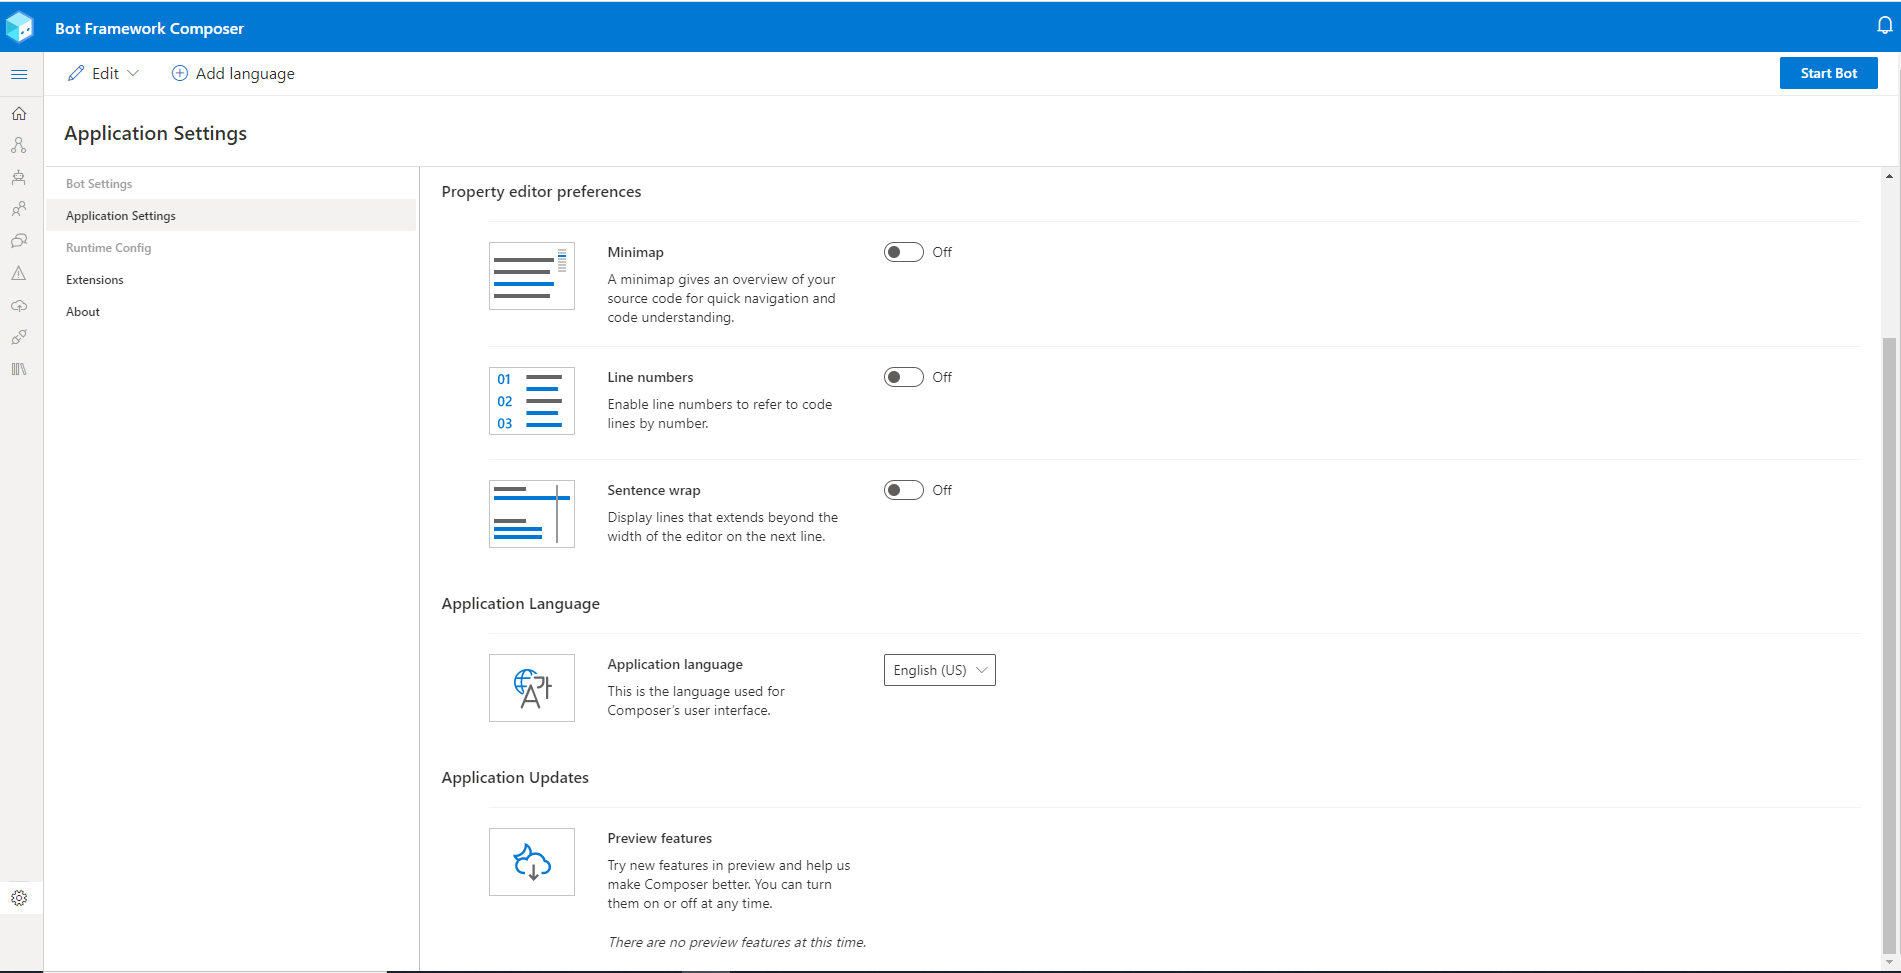The height and width of the screenshot is (973, 1901).
Task: Click the Start Bot button
Action: pos(1828,73)
